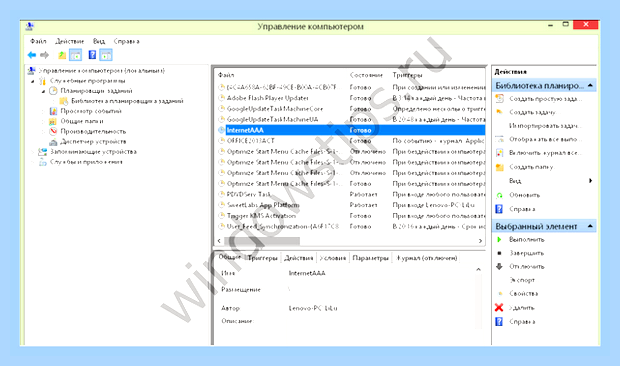Toggle the action pane toolbar icon
This screenshot has height=366, width=620.
[x=106, y=55]
